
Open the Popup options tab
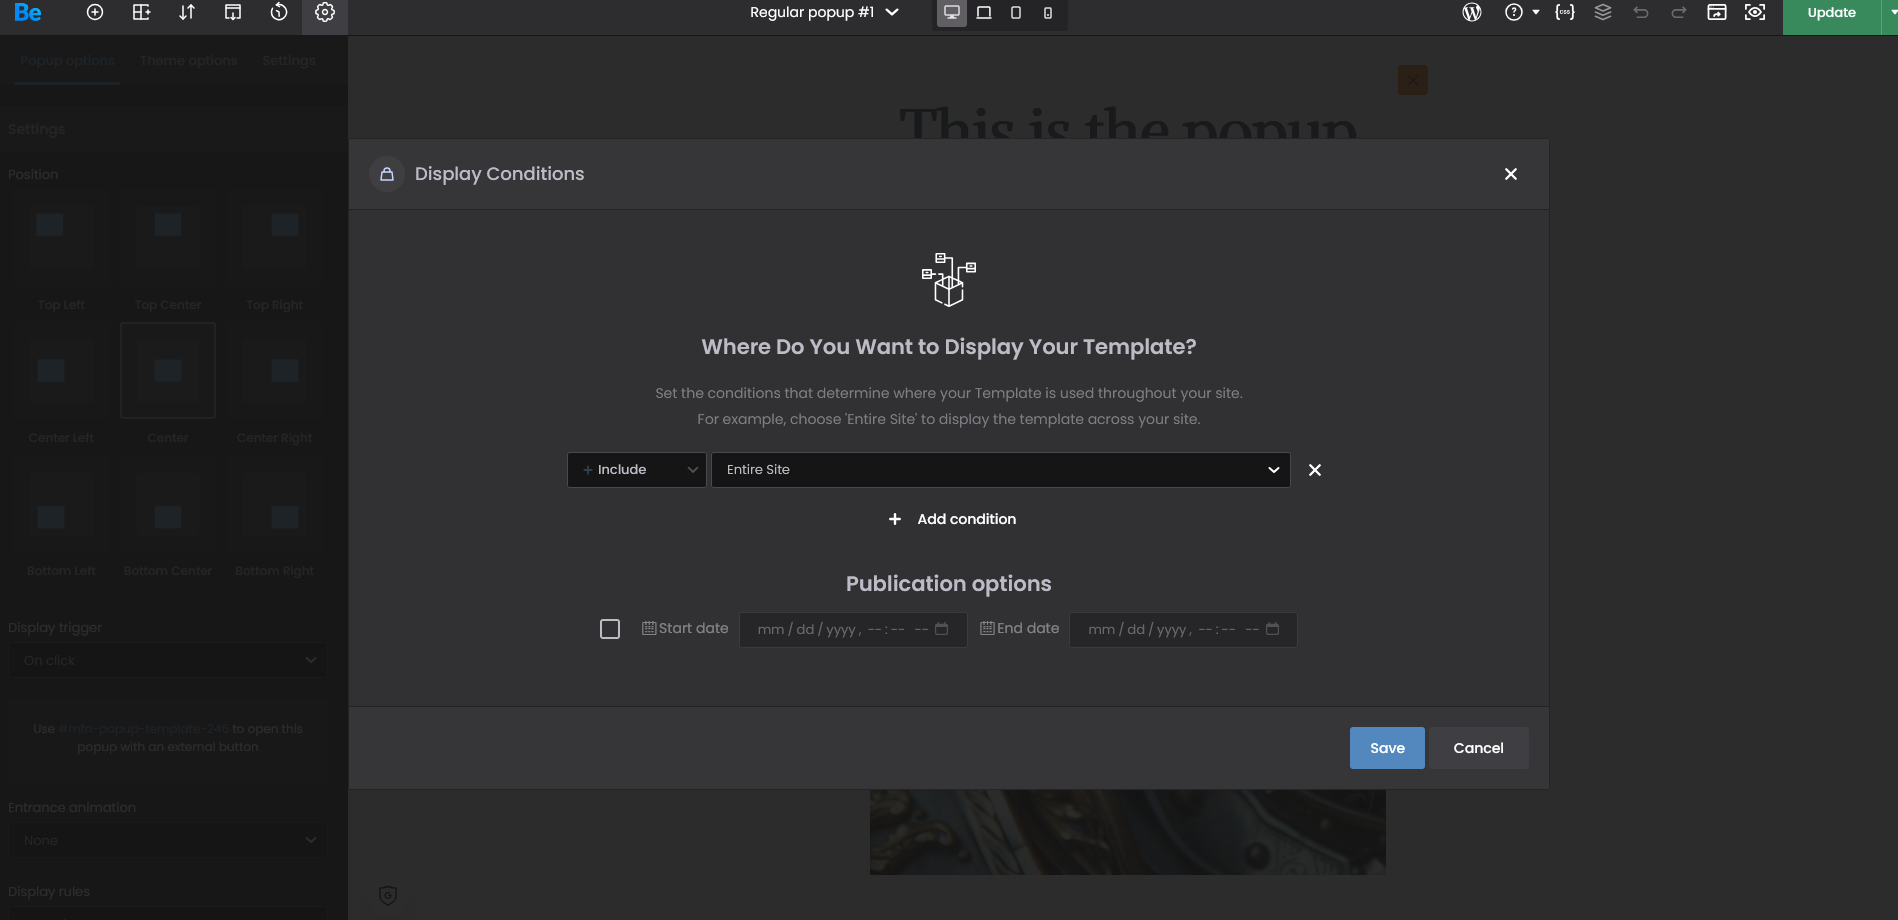[67, 61]
